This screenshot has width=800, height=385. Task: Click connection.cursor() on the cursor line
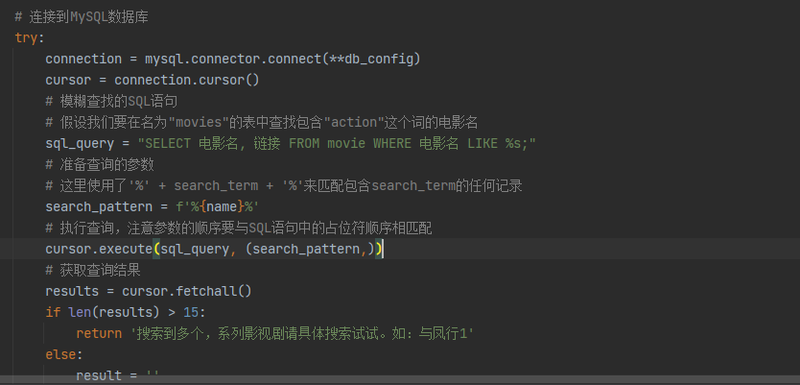point(186,80)
